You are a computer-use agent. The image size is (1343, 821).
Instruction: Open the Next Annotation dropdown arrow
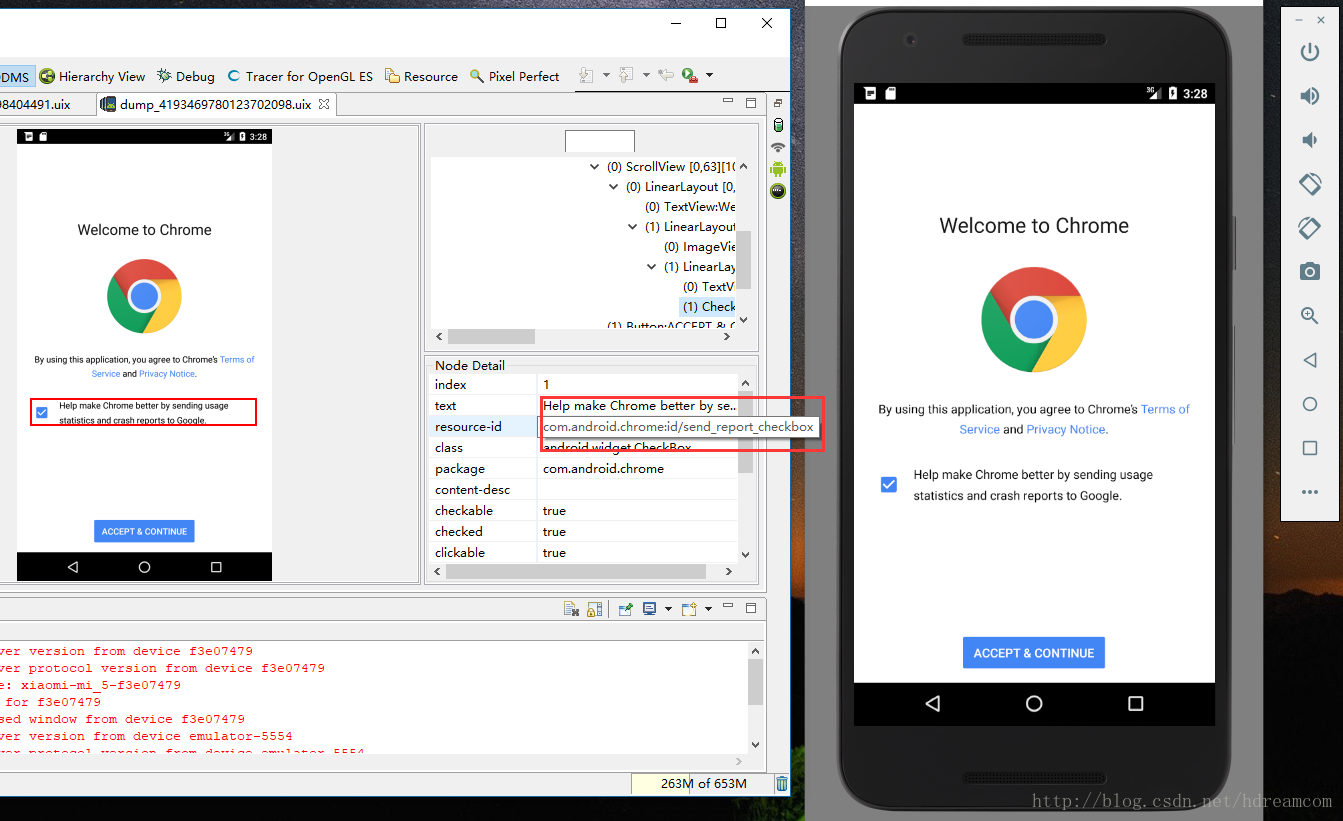(x=606, y=76)
